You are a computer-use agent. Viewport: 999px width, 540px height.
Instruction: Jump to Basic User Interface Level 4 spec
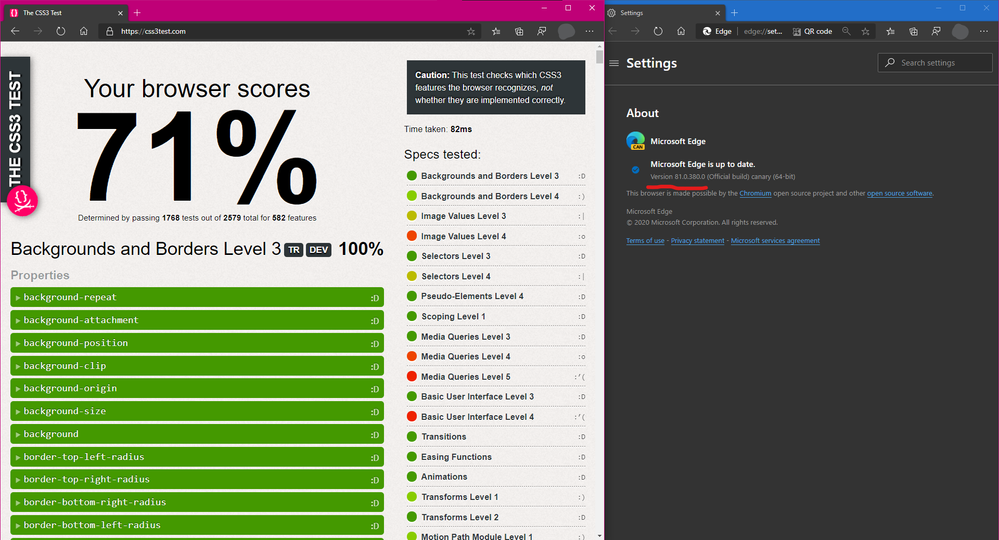(x=477, y=417)
